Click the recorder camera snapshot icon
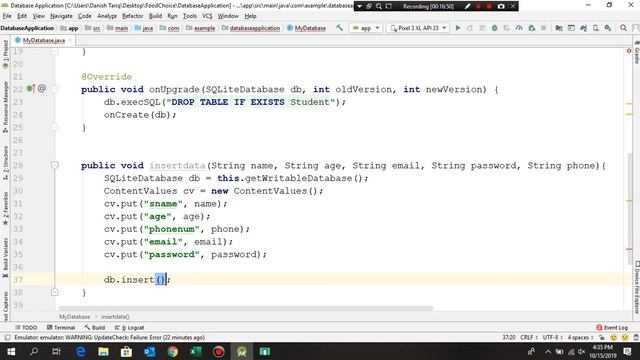 [x=501, y=6]
